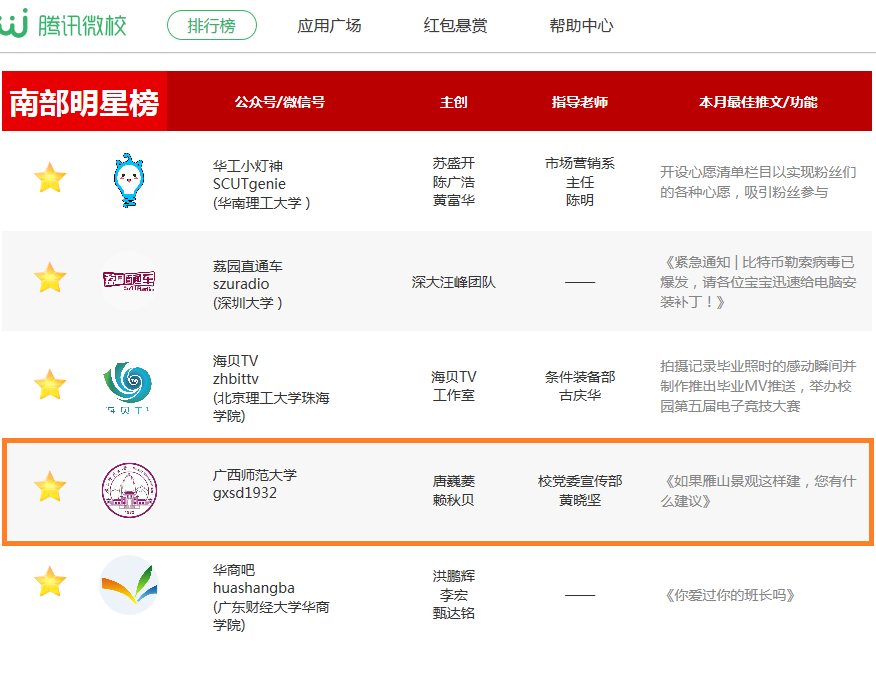The width and height of the screenshot is (876, 694).
Task: Open the 应用广场 menu item
Action: coord(329,26)
